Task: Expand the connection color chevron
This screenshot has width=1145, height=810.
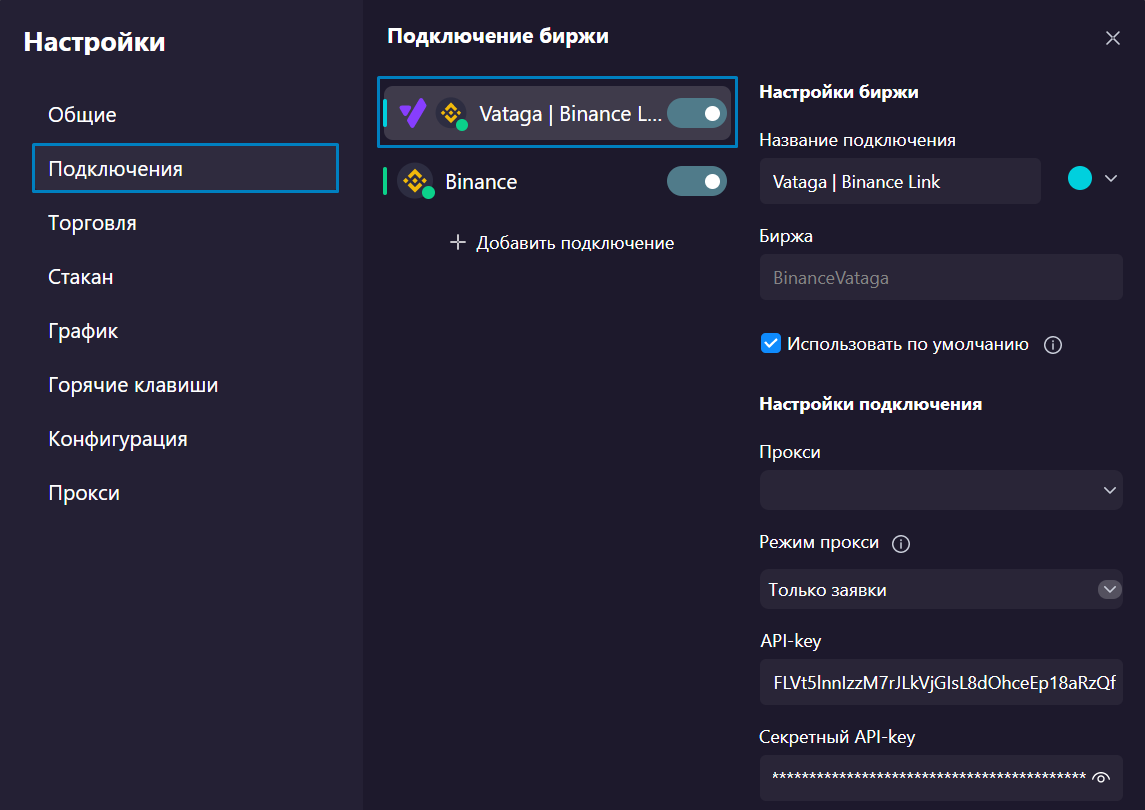Action: click(1111, 178)
